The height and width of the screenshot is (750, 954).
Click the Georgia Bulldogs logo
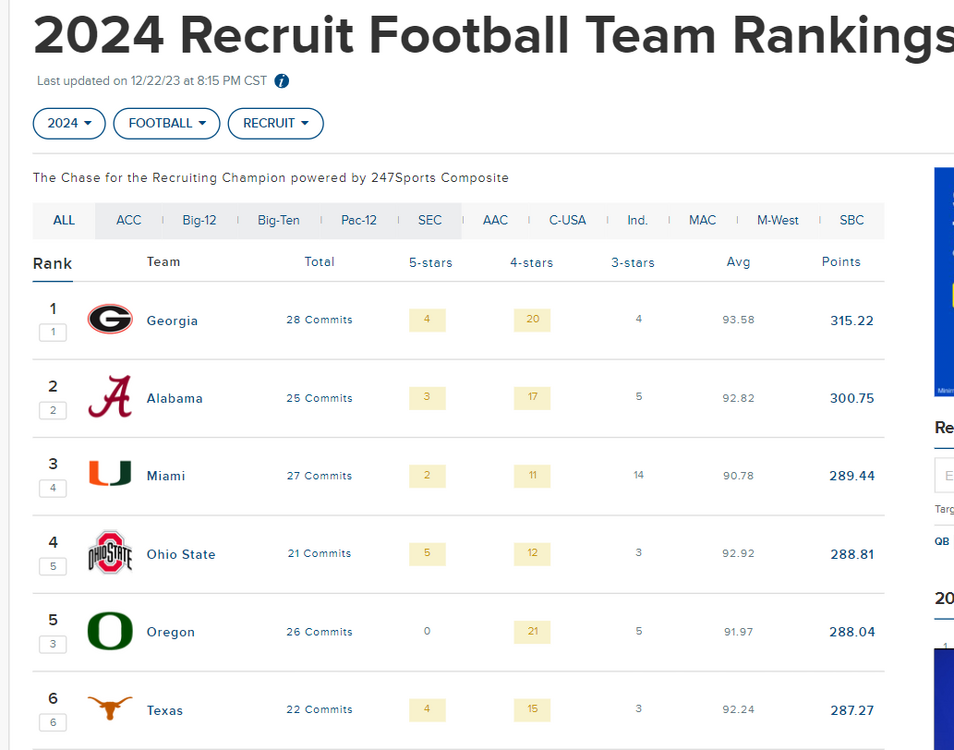(x=110, y=319)
